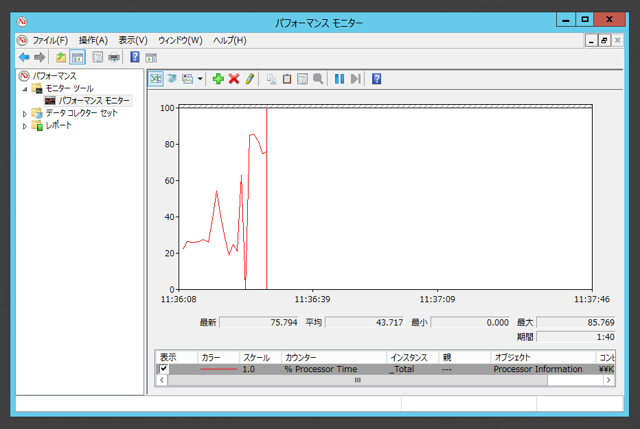This screenshot has height=429, width=640.
Task: Select レポート in the tree
Action: coord(58,125)
